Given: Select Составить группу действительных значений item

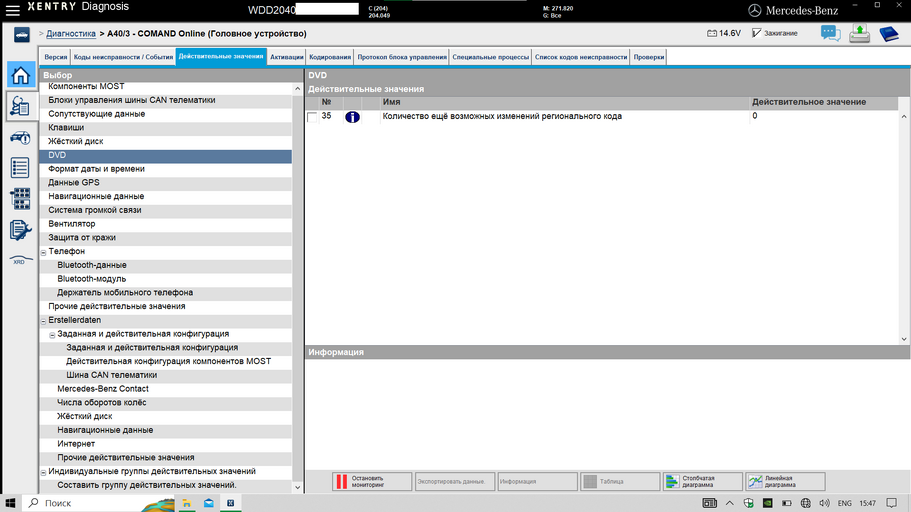Looking at the screenshot, I should 166,485.
